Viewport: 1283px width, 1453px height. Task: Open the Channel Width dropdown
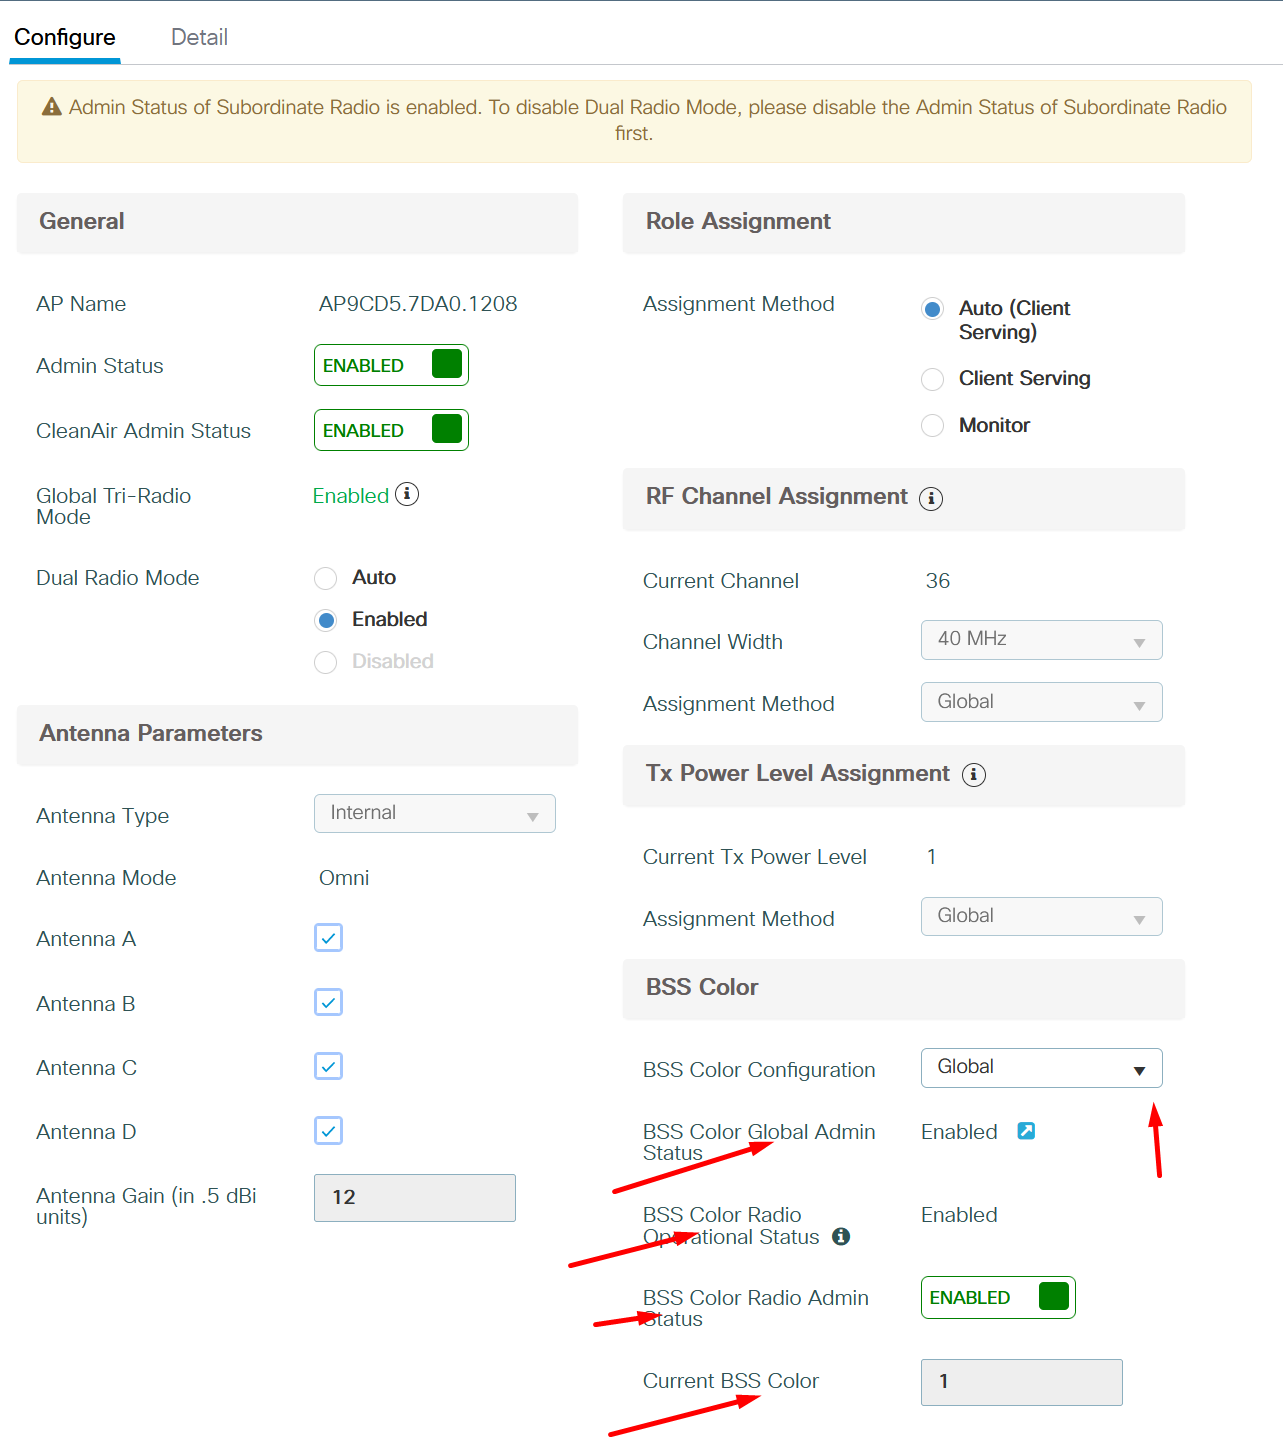click(1040, 640)
